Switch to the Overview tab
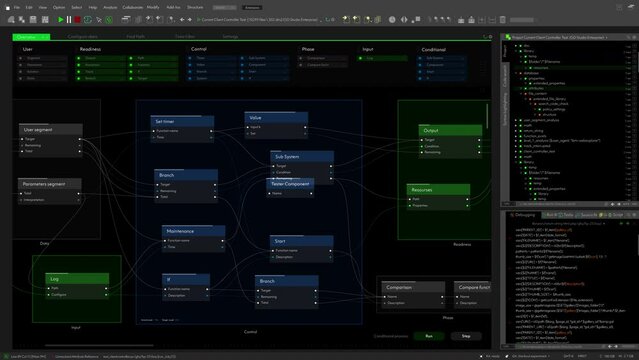 coord(31,37)
